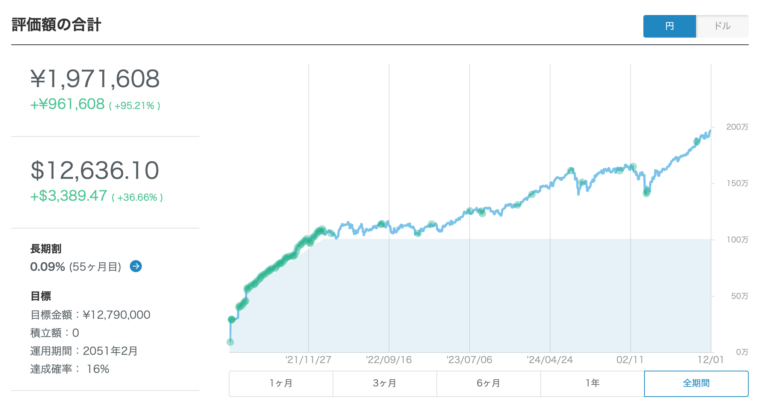This screenshot has width=760, height=412.
Task: Open the 長期割 details arrow icon
Action: 136,267
